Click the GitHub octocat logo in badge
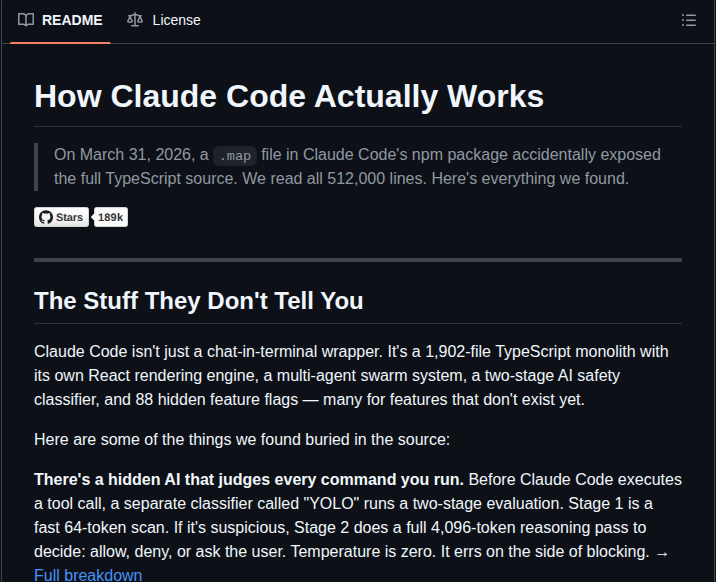This screenshot has width=716, height=582. click(46, 217)
